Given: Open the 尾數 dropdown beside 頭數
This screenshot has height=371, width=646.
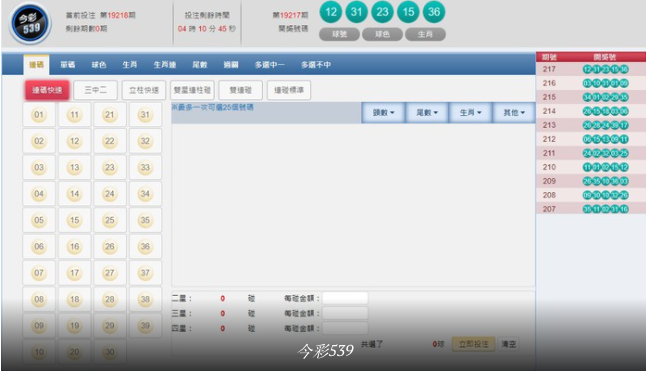Looking at the screenshot, I should tap(427, 112).
